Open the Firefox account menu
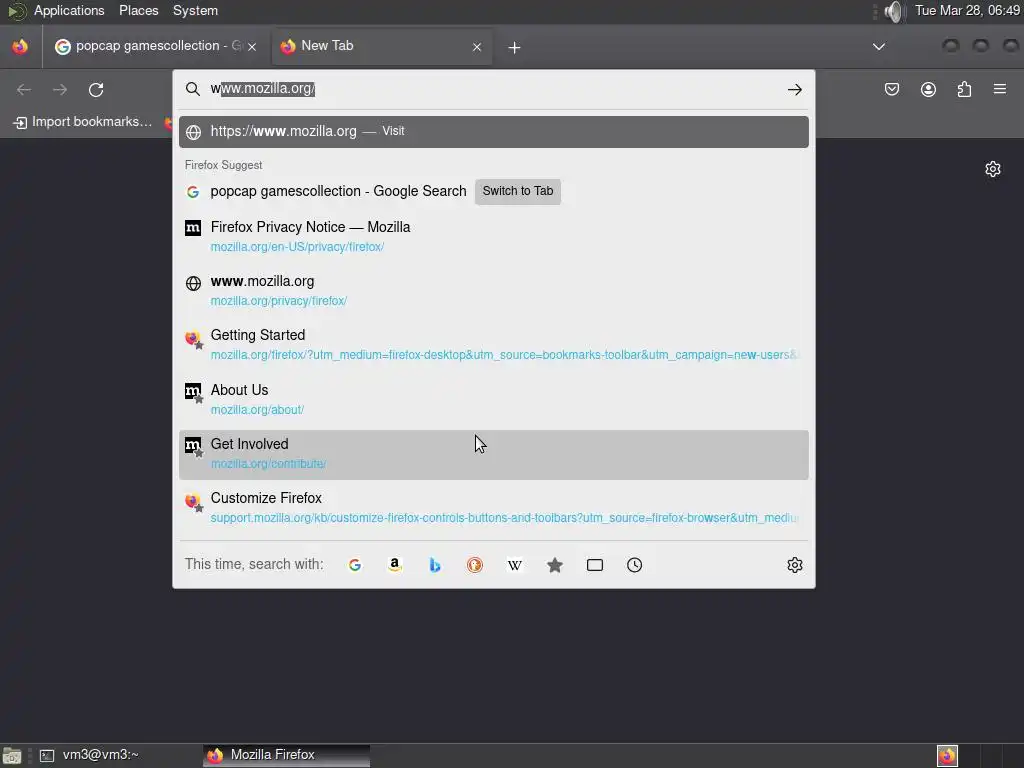The height and width of the screenshot is (768, 1024). click(x=928, y=89)
